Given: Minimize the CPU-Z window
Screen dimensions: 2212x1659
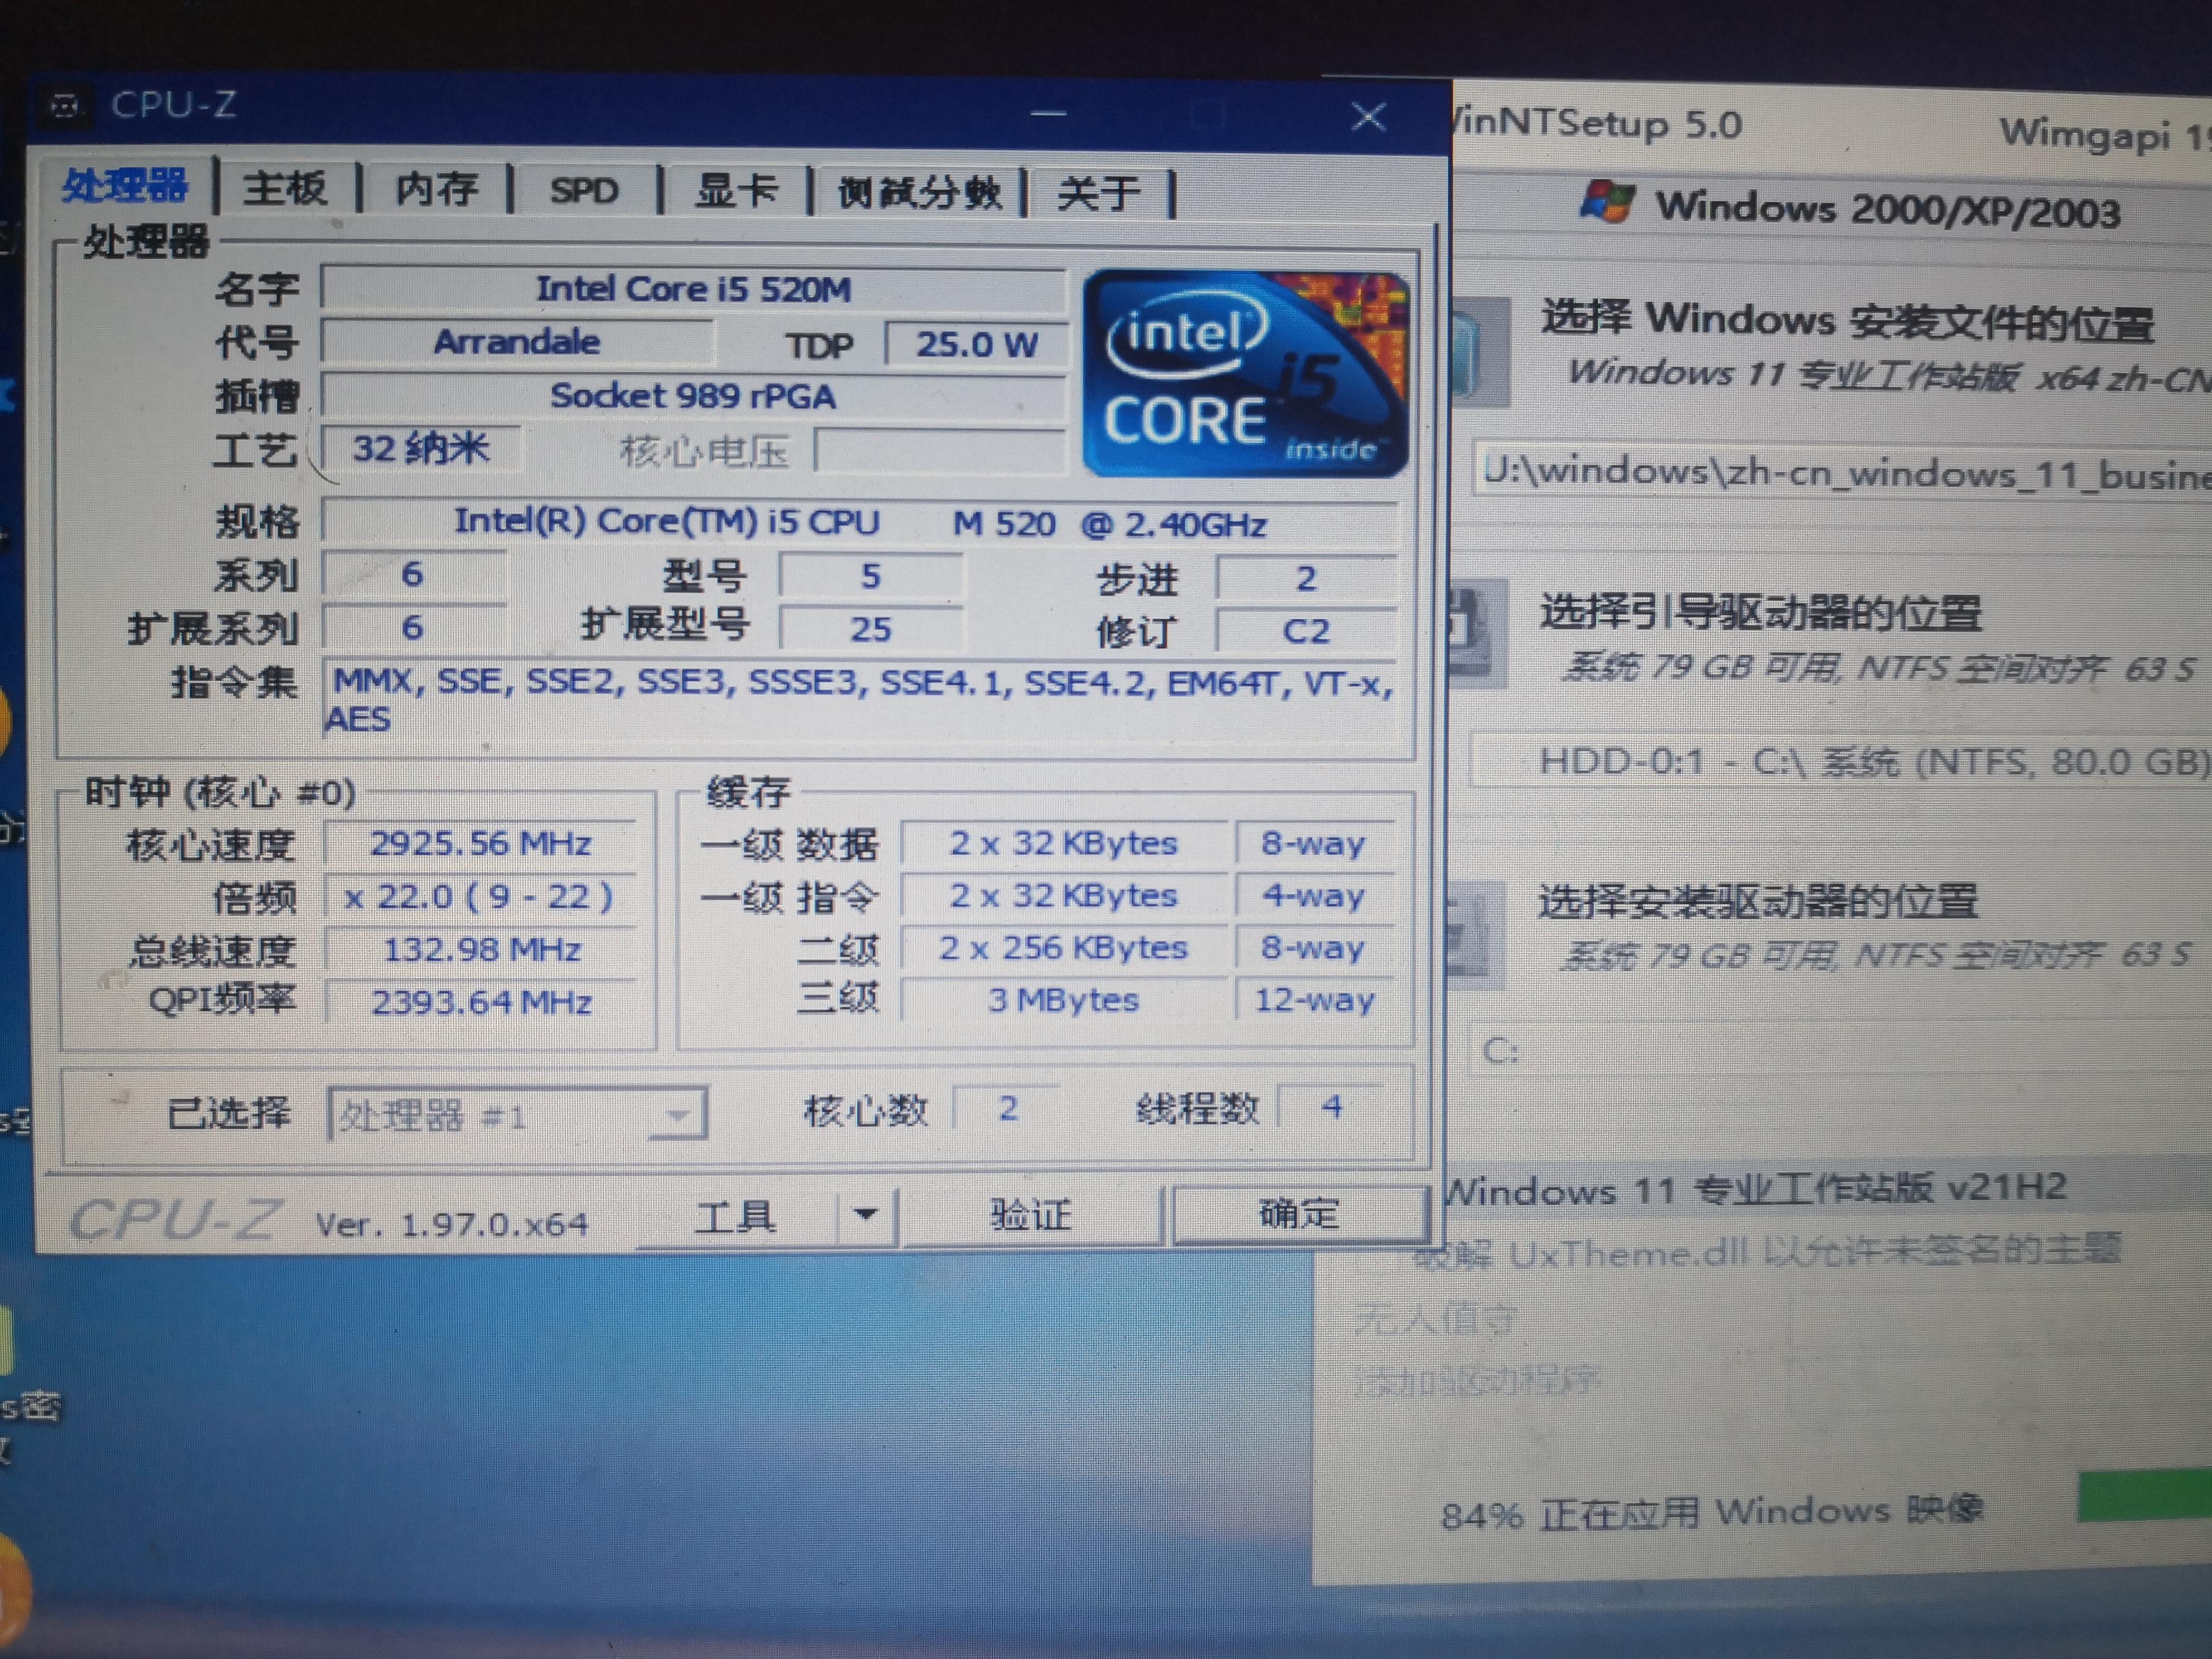Looking at the screenshot, I should click(1048, 113).
